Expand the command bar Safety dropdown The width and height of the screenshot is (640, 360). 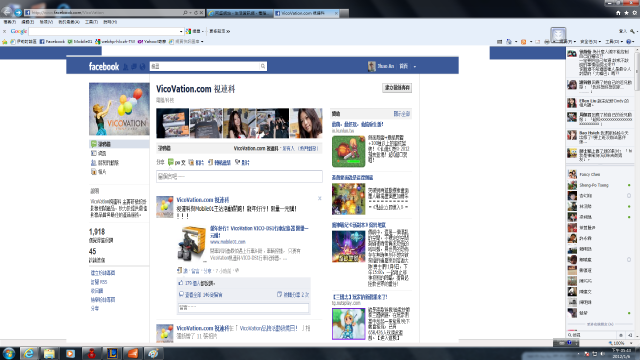600,42
